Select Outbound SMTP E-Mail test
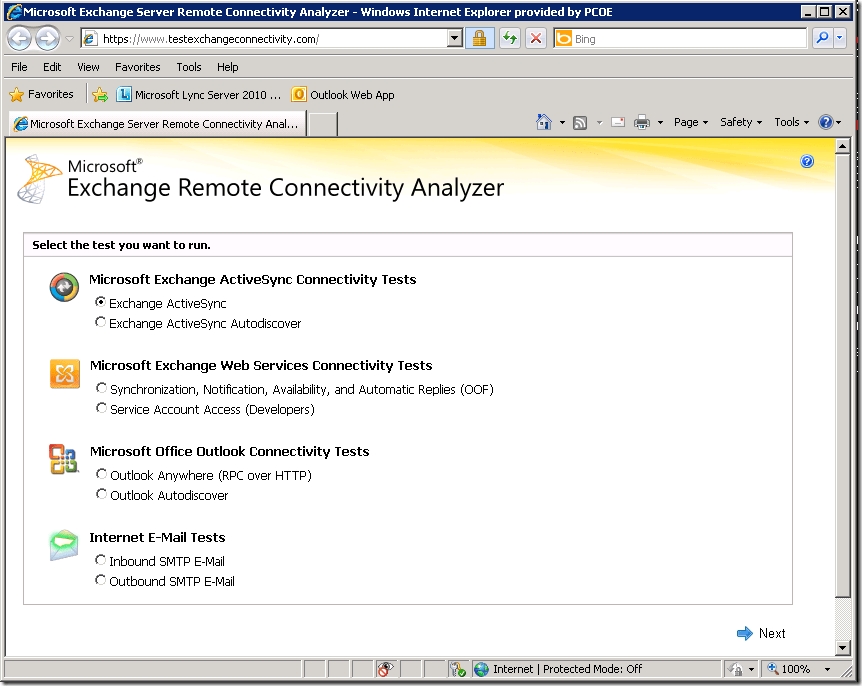862x686 pixels. coord(100,580)
